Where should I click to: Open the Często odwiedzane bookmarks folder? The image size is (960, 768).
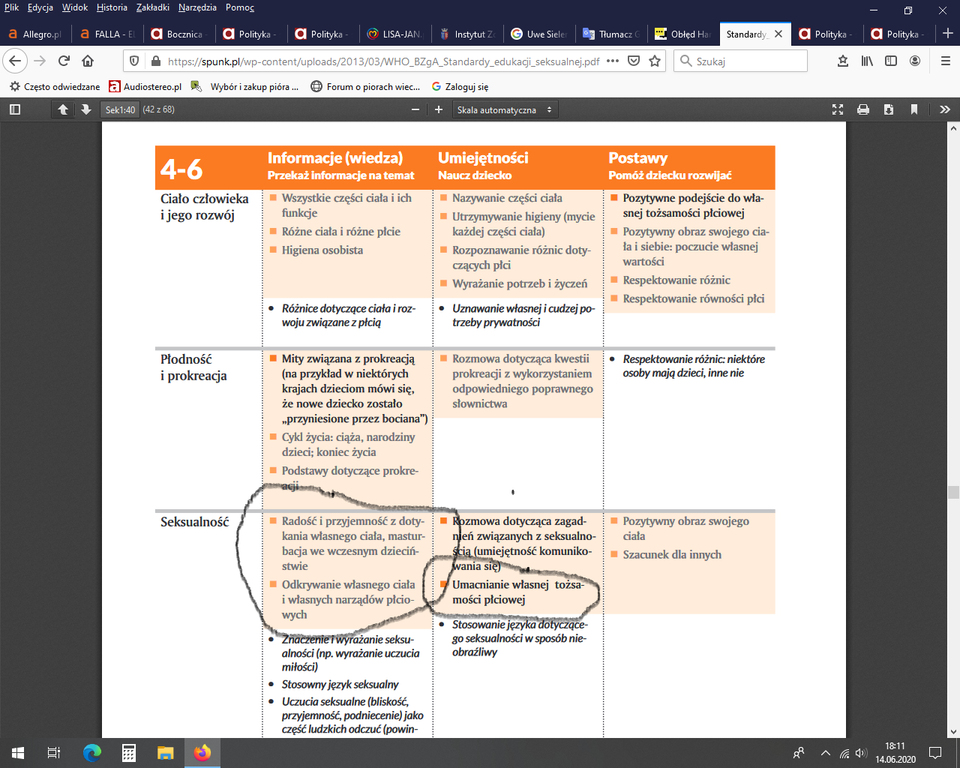54,86
